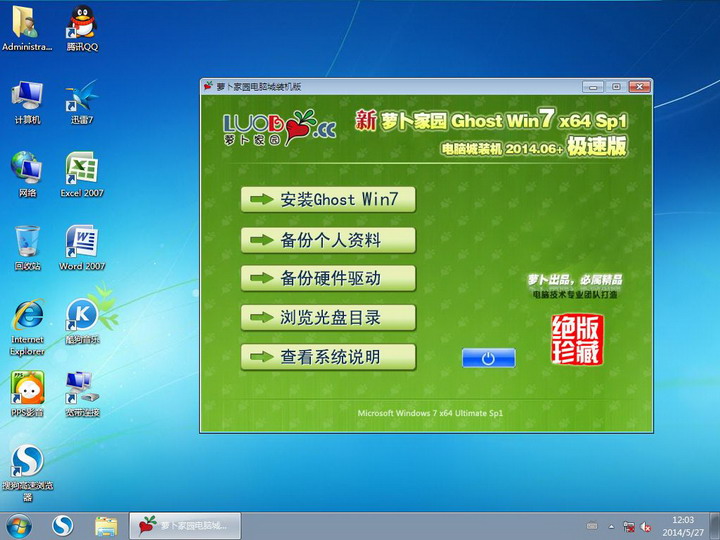
Task: Open the Excel 2007 desktop shortcut
Action: coord(82,170)
